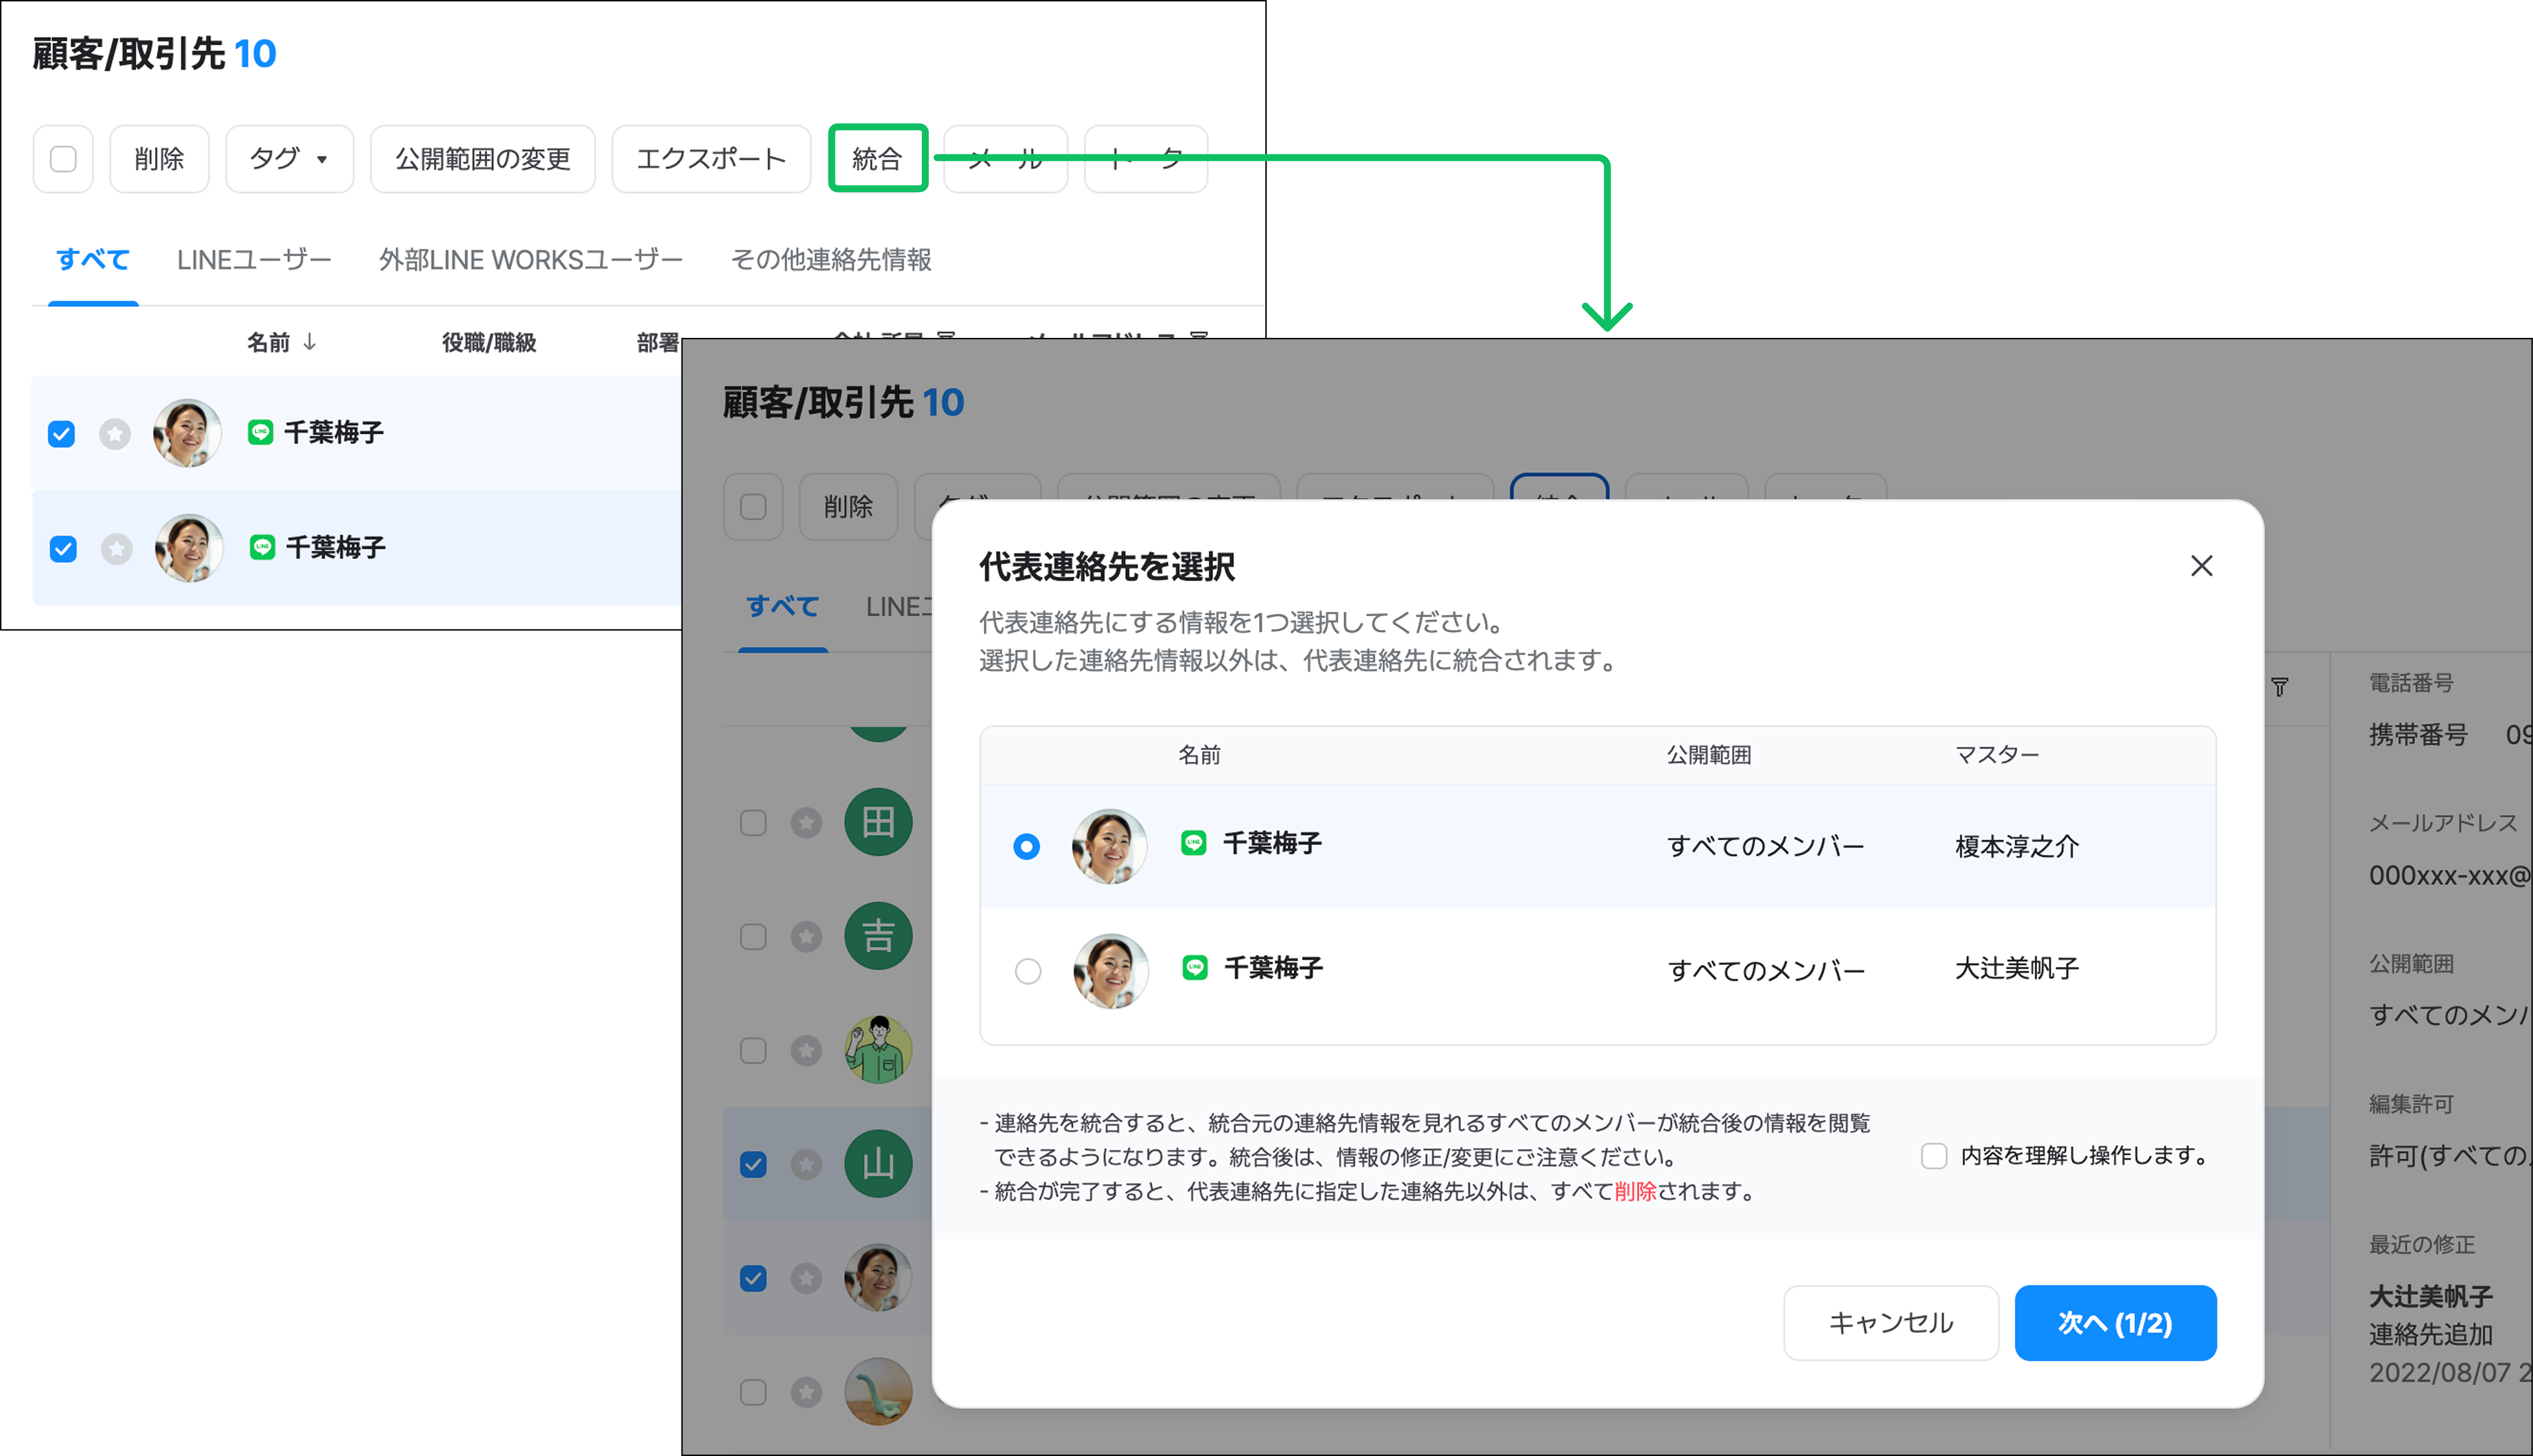Screen dimensions: 2533x1456
Task: Open the 吉 avatar contact
Action: pos(878,936)
